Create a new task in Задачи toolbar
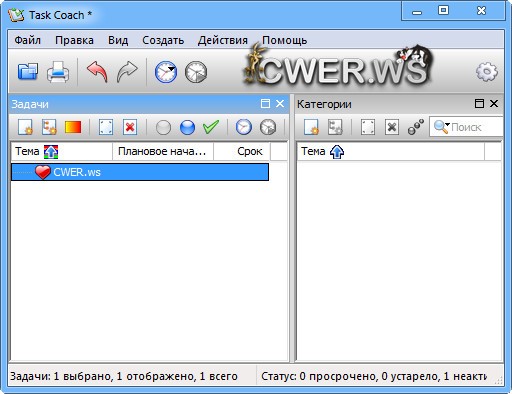The height and width of the screenshot is (394, 512). click(x=25, y=127)
